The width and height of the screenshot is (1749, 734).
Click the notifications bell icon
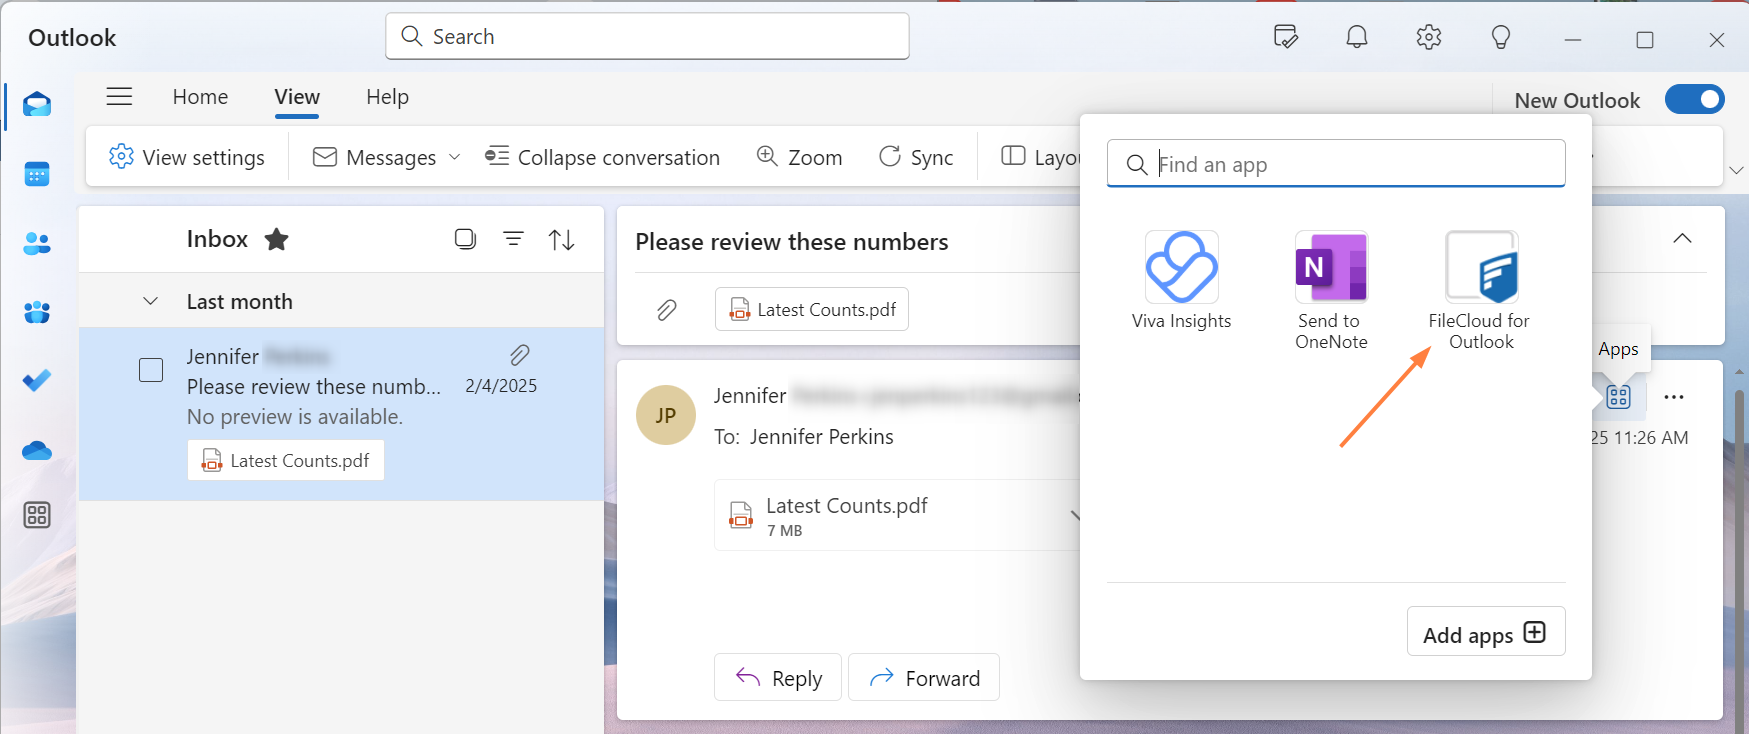(x=1356, y=38)
